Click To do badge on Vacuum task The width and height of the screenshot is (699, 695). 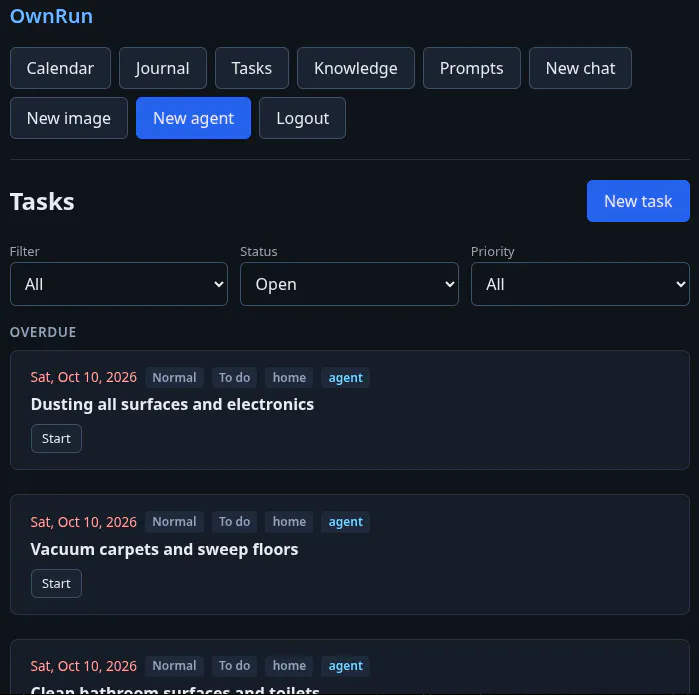point(234,522)
